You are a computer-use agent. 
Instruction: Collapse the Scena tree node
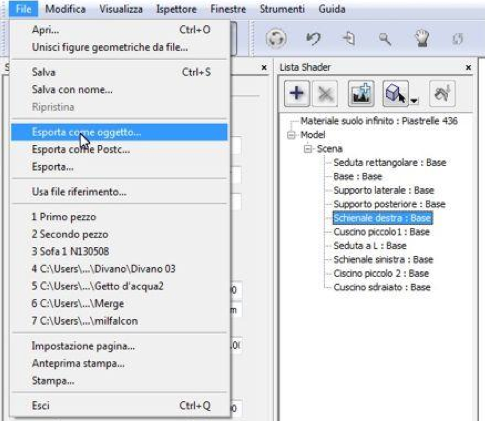tap(307, 149)
